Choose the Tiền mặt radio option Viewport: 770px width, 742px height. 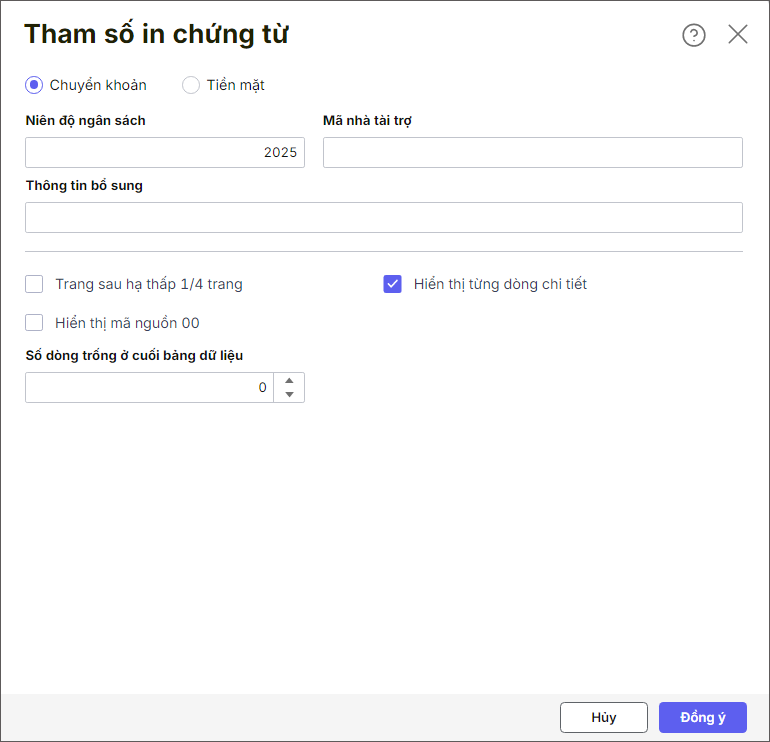pos(191,85)
